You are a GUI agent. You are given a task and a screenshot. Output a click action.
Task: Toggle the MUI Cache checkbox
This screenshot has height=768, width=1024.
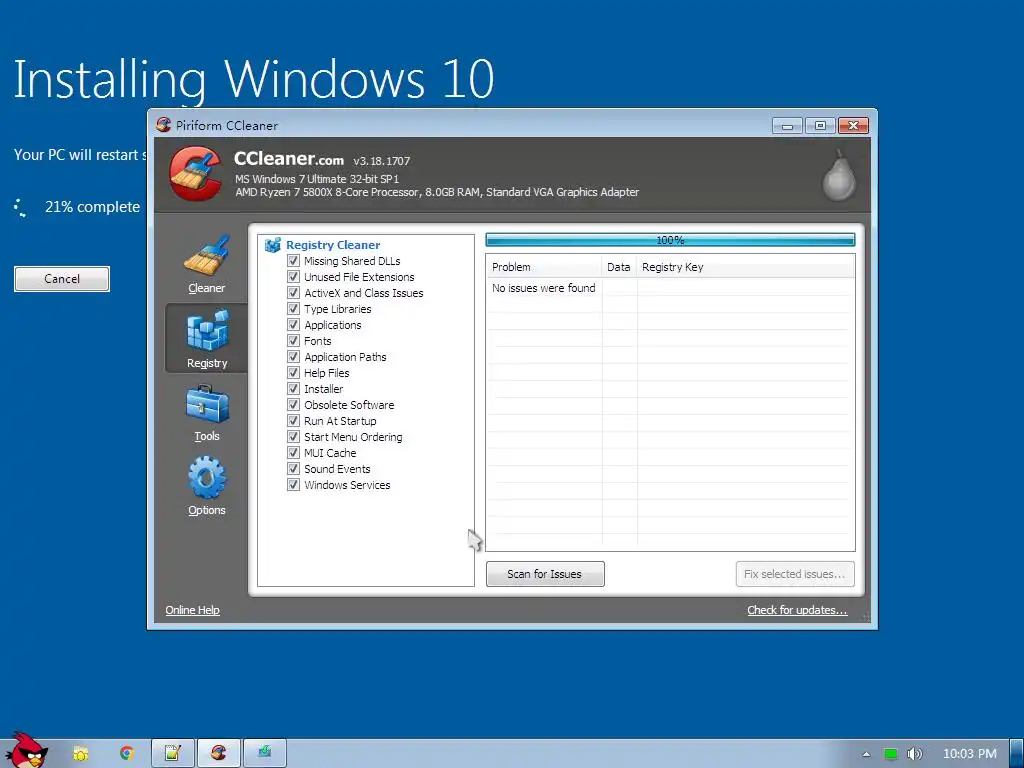pyautogui.click(x=293, y=453)
